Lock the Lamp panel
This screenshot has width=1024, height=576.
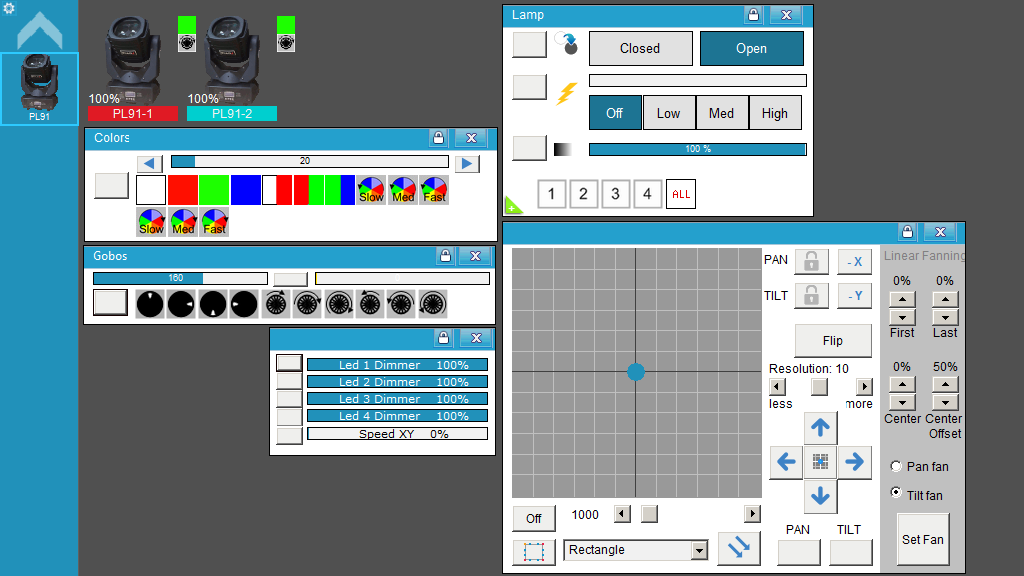click(x=753, y=14)
